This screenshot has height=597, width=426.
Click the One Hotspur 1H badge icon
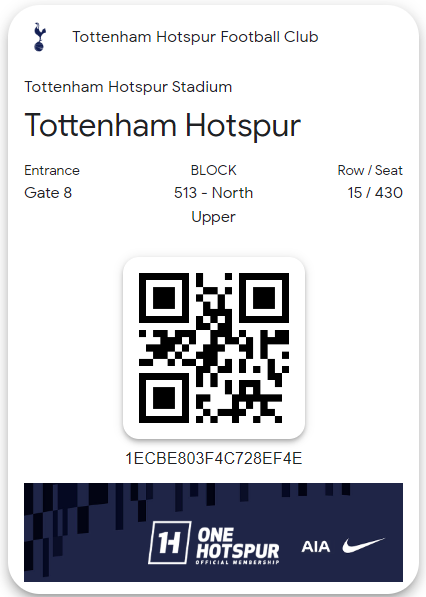tap(169, 542)
